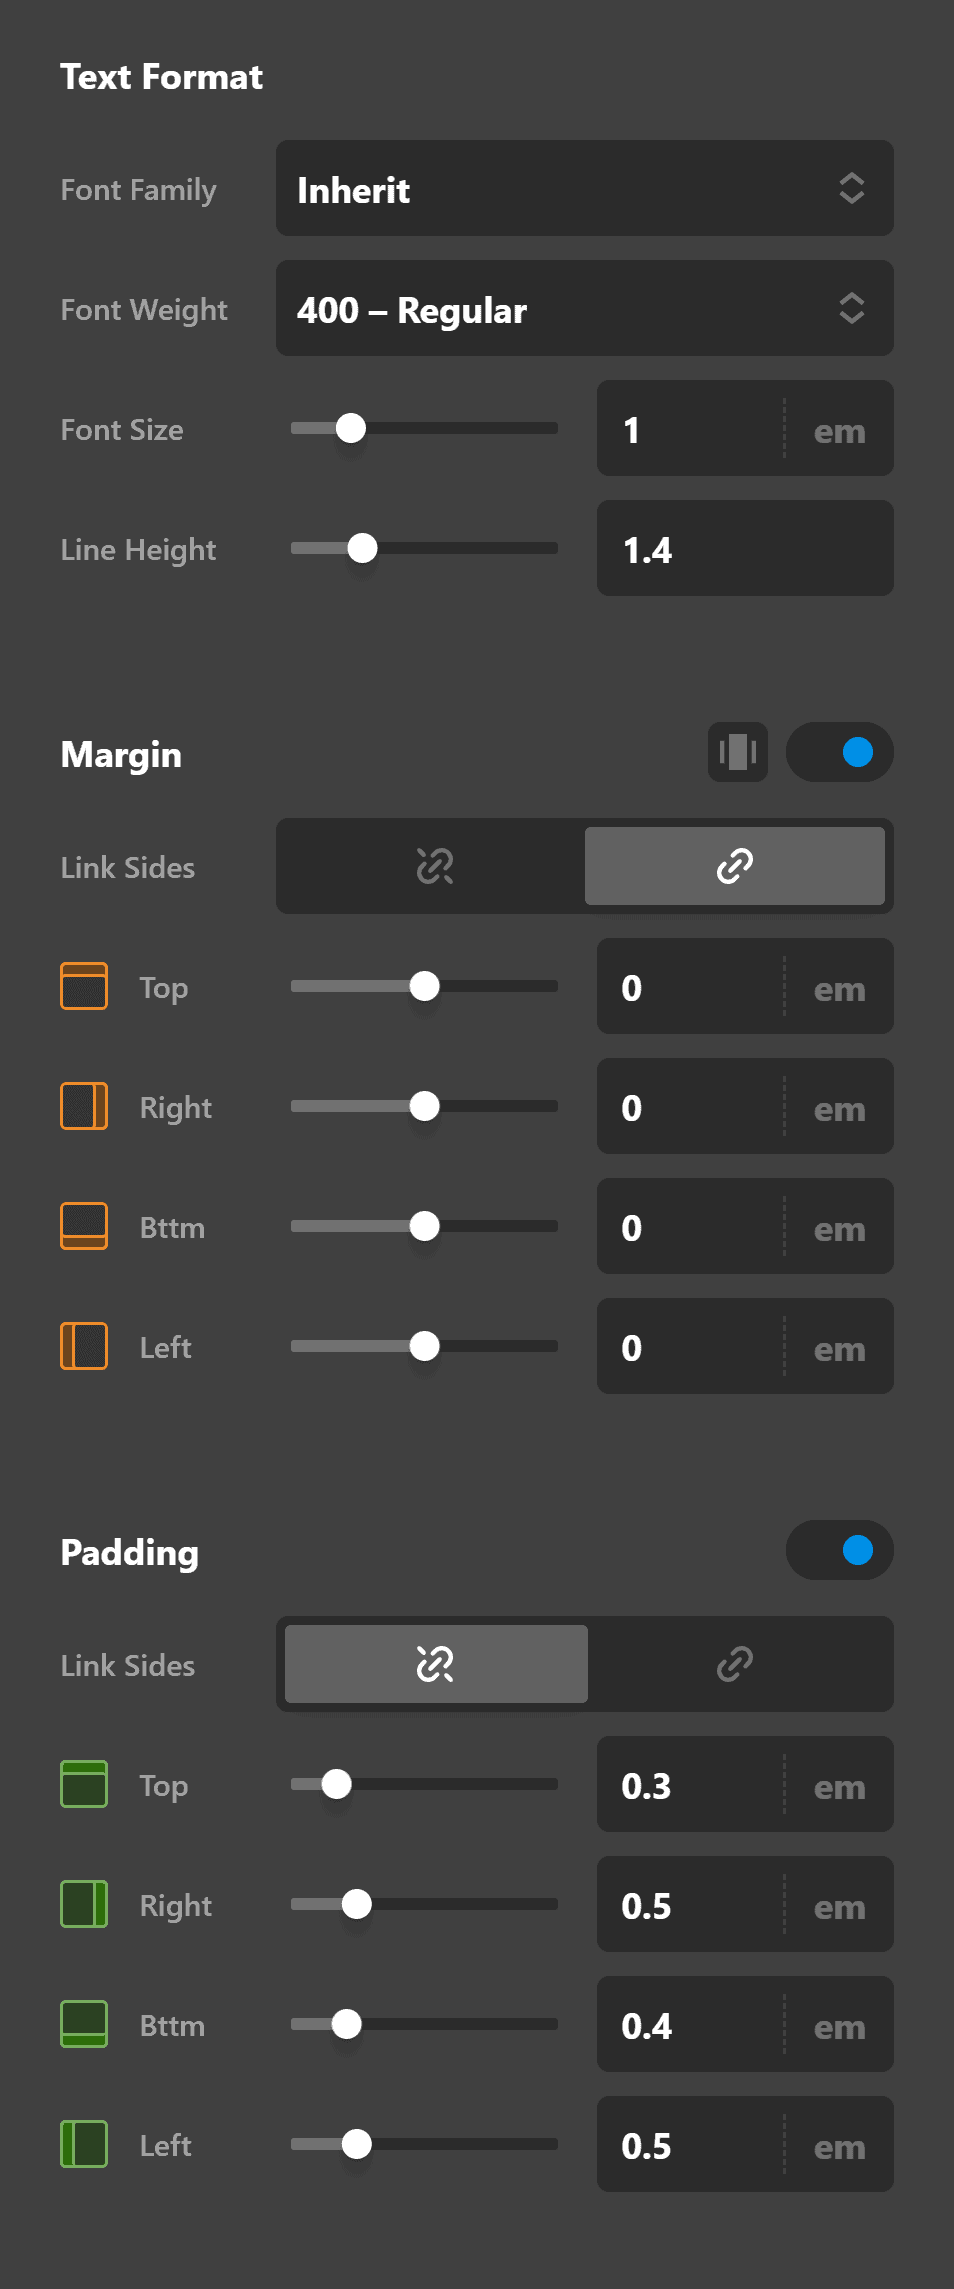Open the Font Weight dropdown
Image resolution: width=954 pixels, height=2289 pixels.
click(585, 309)
